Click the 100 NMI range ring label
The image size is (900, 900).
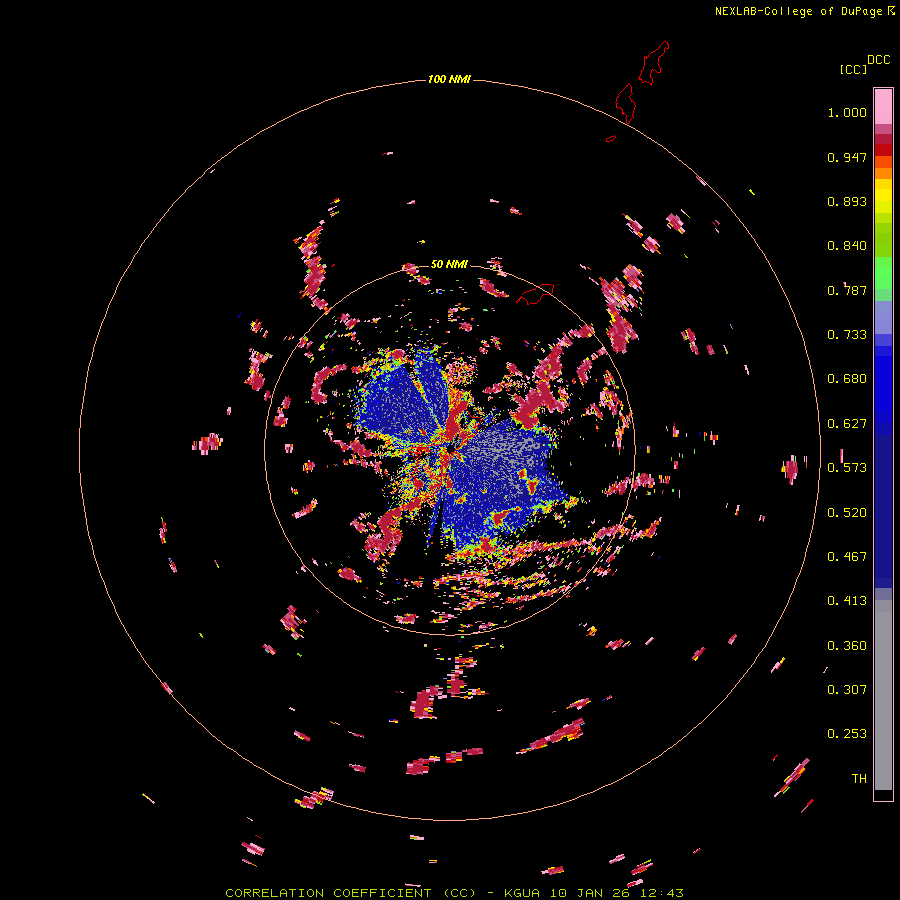pyautogui.click(x=449, y=79)
